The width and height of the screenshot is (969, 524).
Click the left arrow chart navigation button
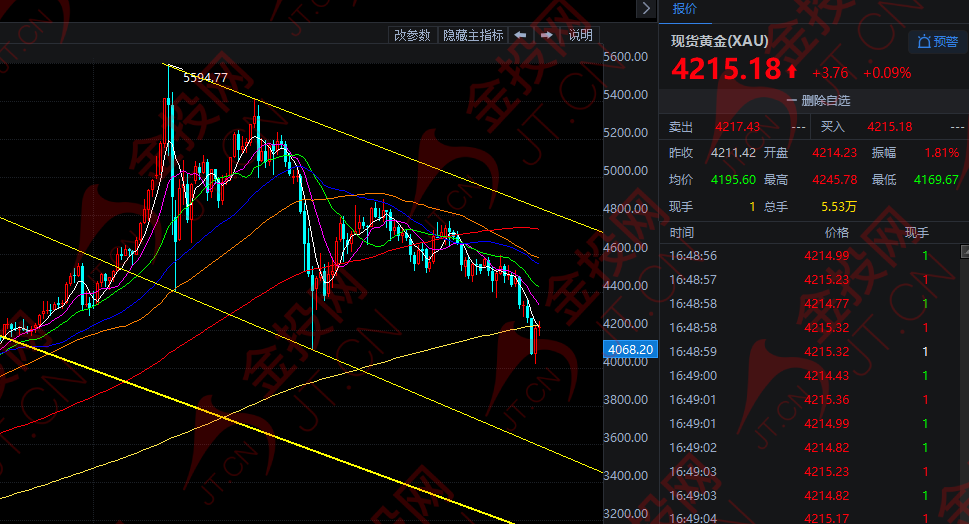(520, 35)
